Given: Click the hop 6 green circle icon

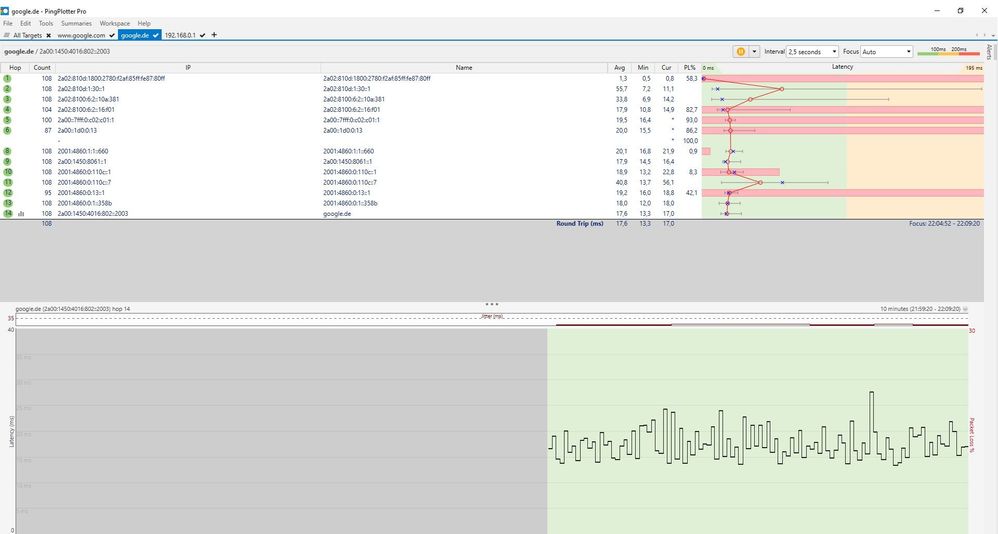Looking at the screenshot, I should tap(8, 130).
